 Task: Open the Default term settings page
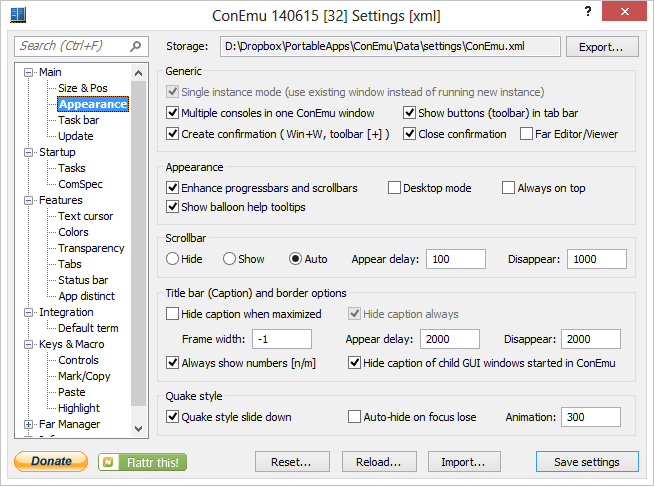click(88, 328)
